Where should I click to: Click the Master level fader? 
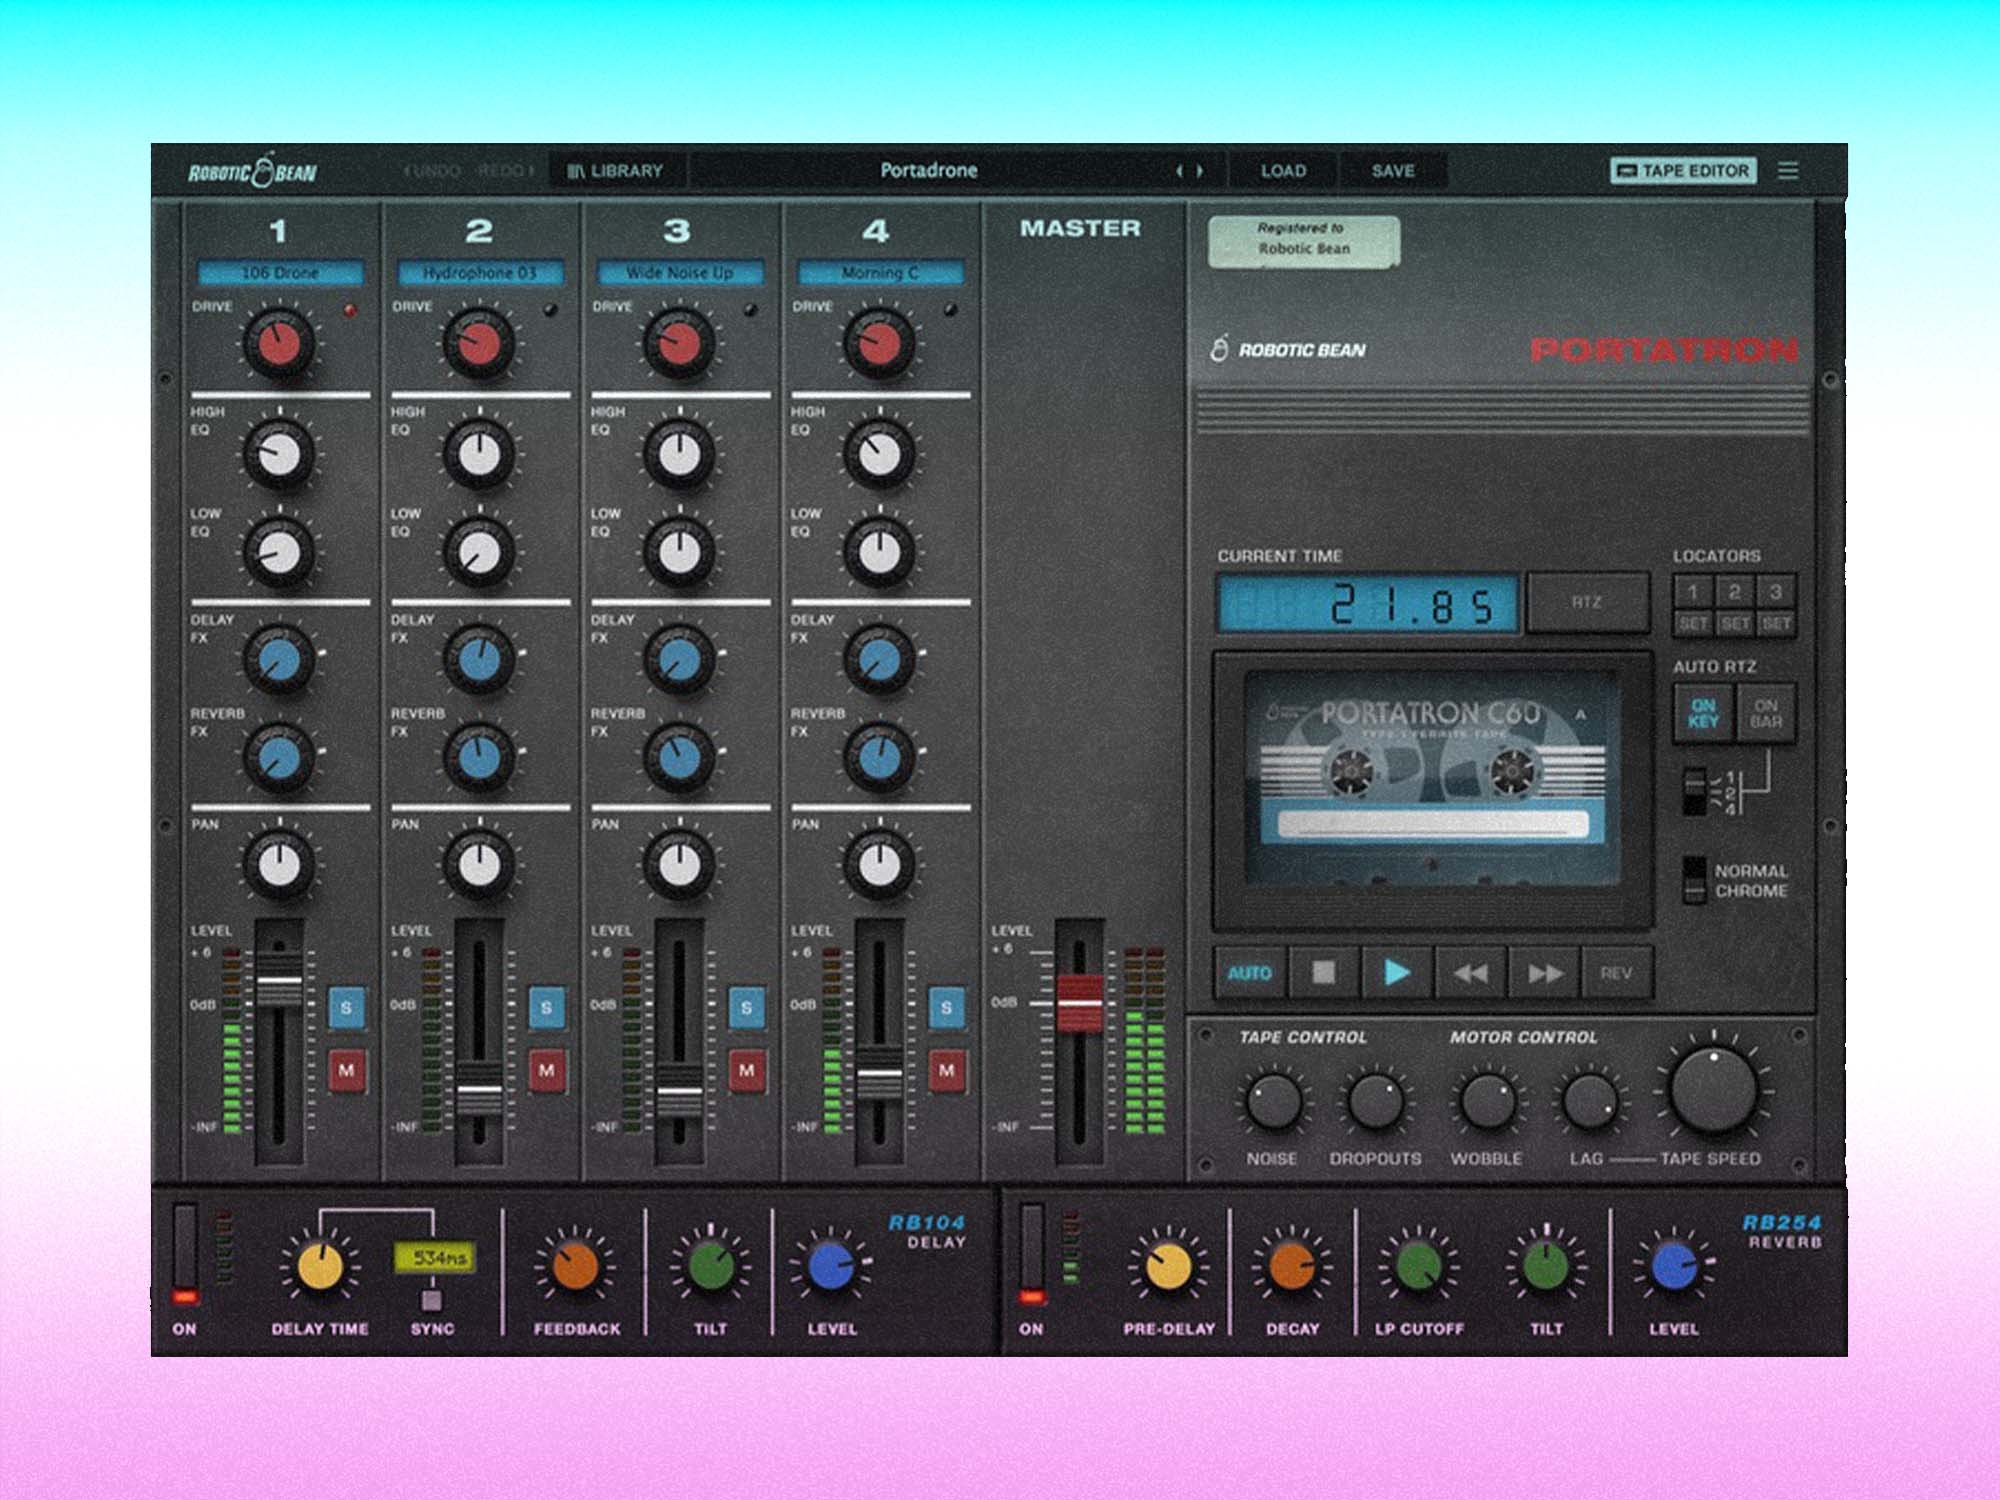click(x=1080, y=1003)
